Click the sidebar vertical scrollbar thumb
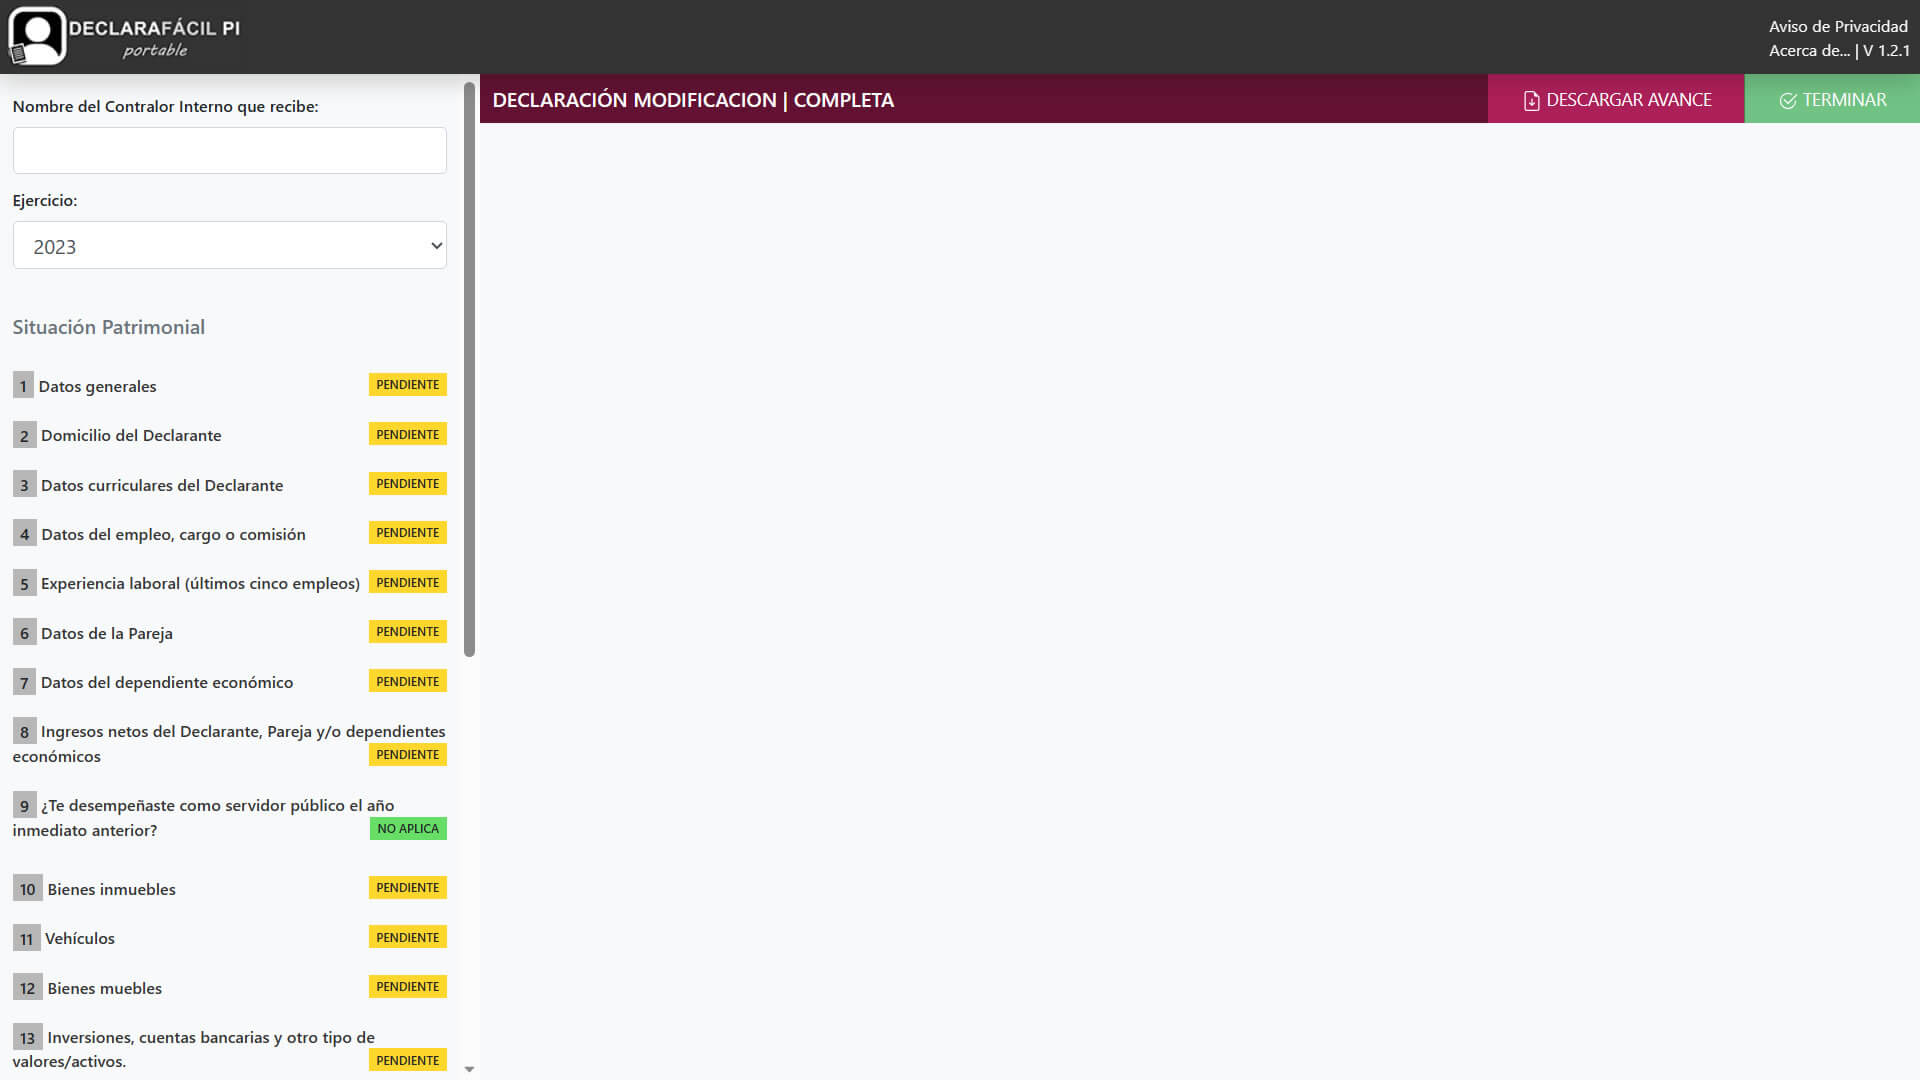The height and width of the screenshot is (1080, 1920). pos(469,369)
